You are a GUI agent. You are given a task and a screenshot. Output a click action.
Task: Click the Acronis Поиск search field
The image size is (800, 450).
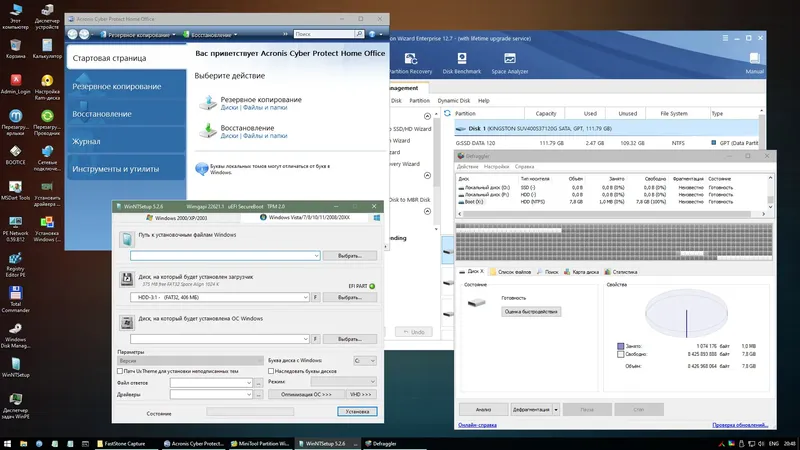pyautogui.click(x=323, y=34)
